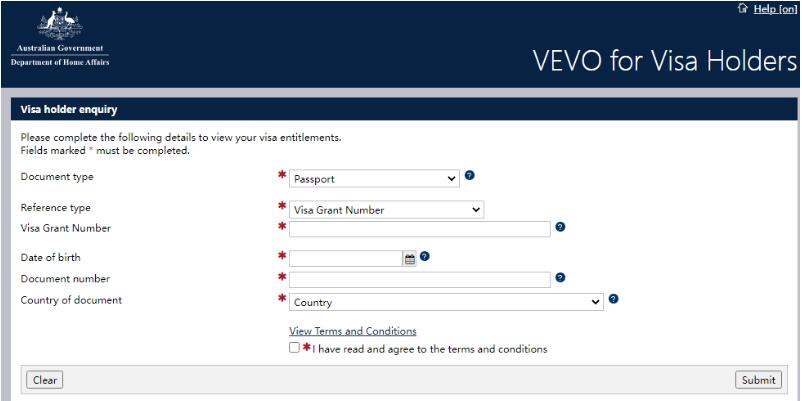Image resolution: width=802 pixels, height=401 pixels.
Task: Open the Help [on] link in header
Action: coord(775,9)
